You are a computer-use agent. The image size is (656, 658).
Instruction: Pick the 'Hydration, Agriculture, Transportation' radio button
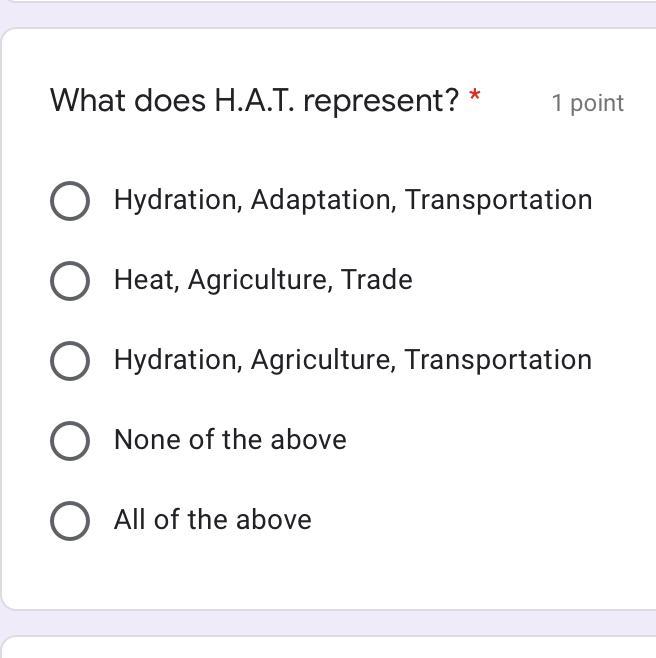[69, 360]
